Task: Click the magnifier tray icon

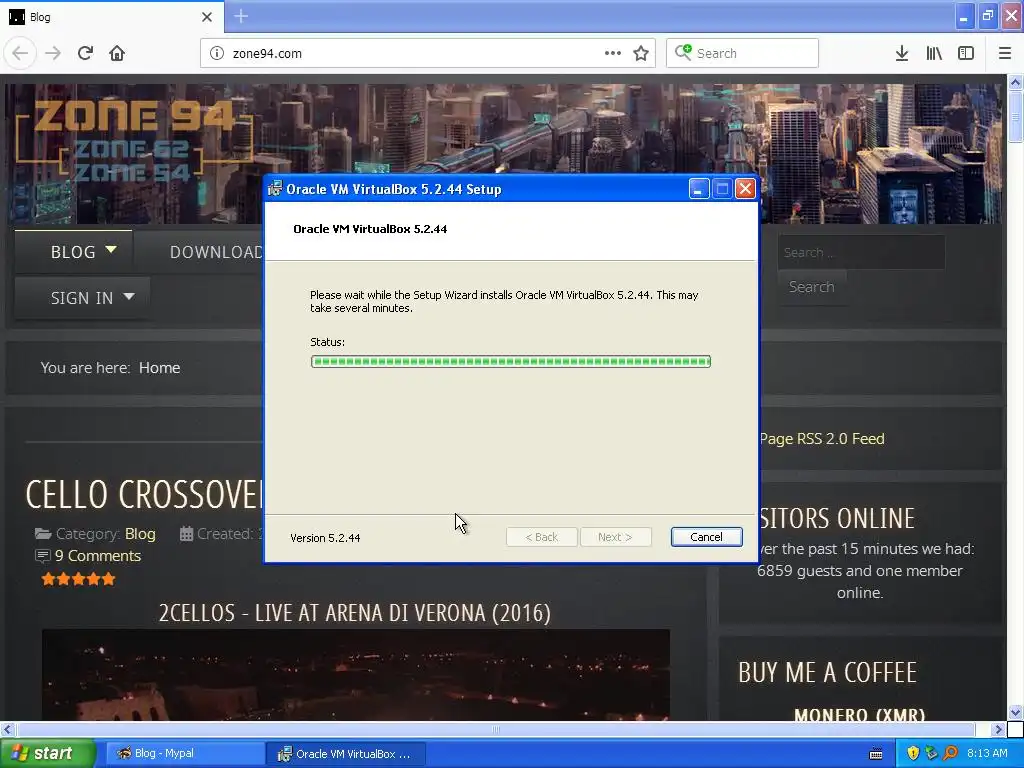Action: point(950,754)
